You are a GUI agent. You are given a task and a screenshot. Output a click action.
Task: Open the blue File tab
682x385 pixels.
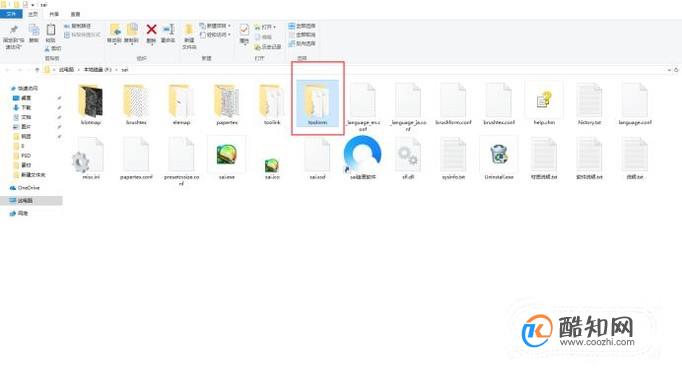click(x=11, y=14)
